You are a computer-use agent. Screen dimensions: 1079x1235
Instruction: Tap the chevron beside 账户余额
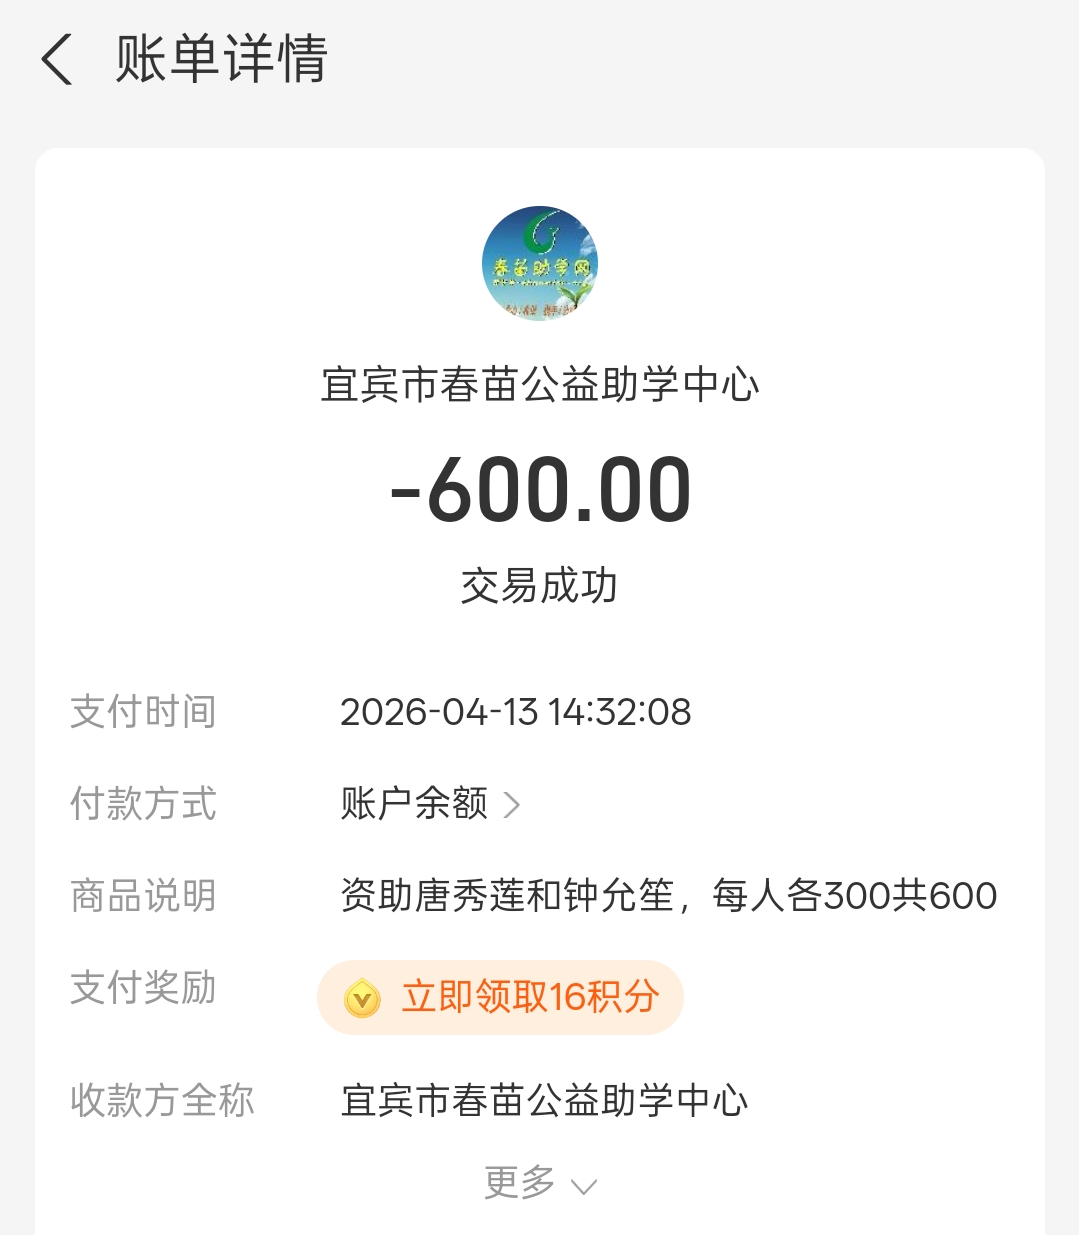pyautogui.click(x=512, y=805)
